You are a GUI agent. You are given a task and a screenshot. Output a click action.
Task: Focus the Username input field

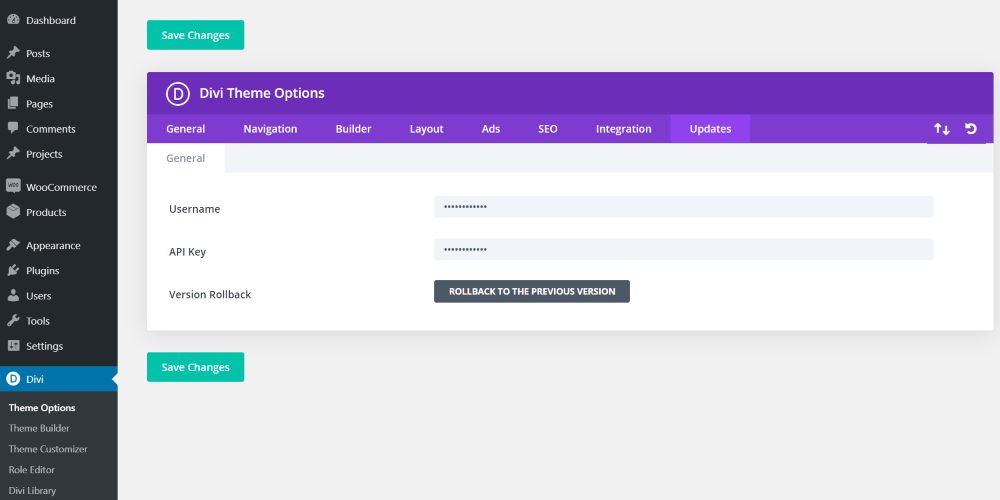[x=684, y=207]
